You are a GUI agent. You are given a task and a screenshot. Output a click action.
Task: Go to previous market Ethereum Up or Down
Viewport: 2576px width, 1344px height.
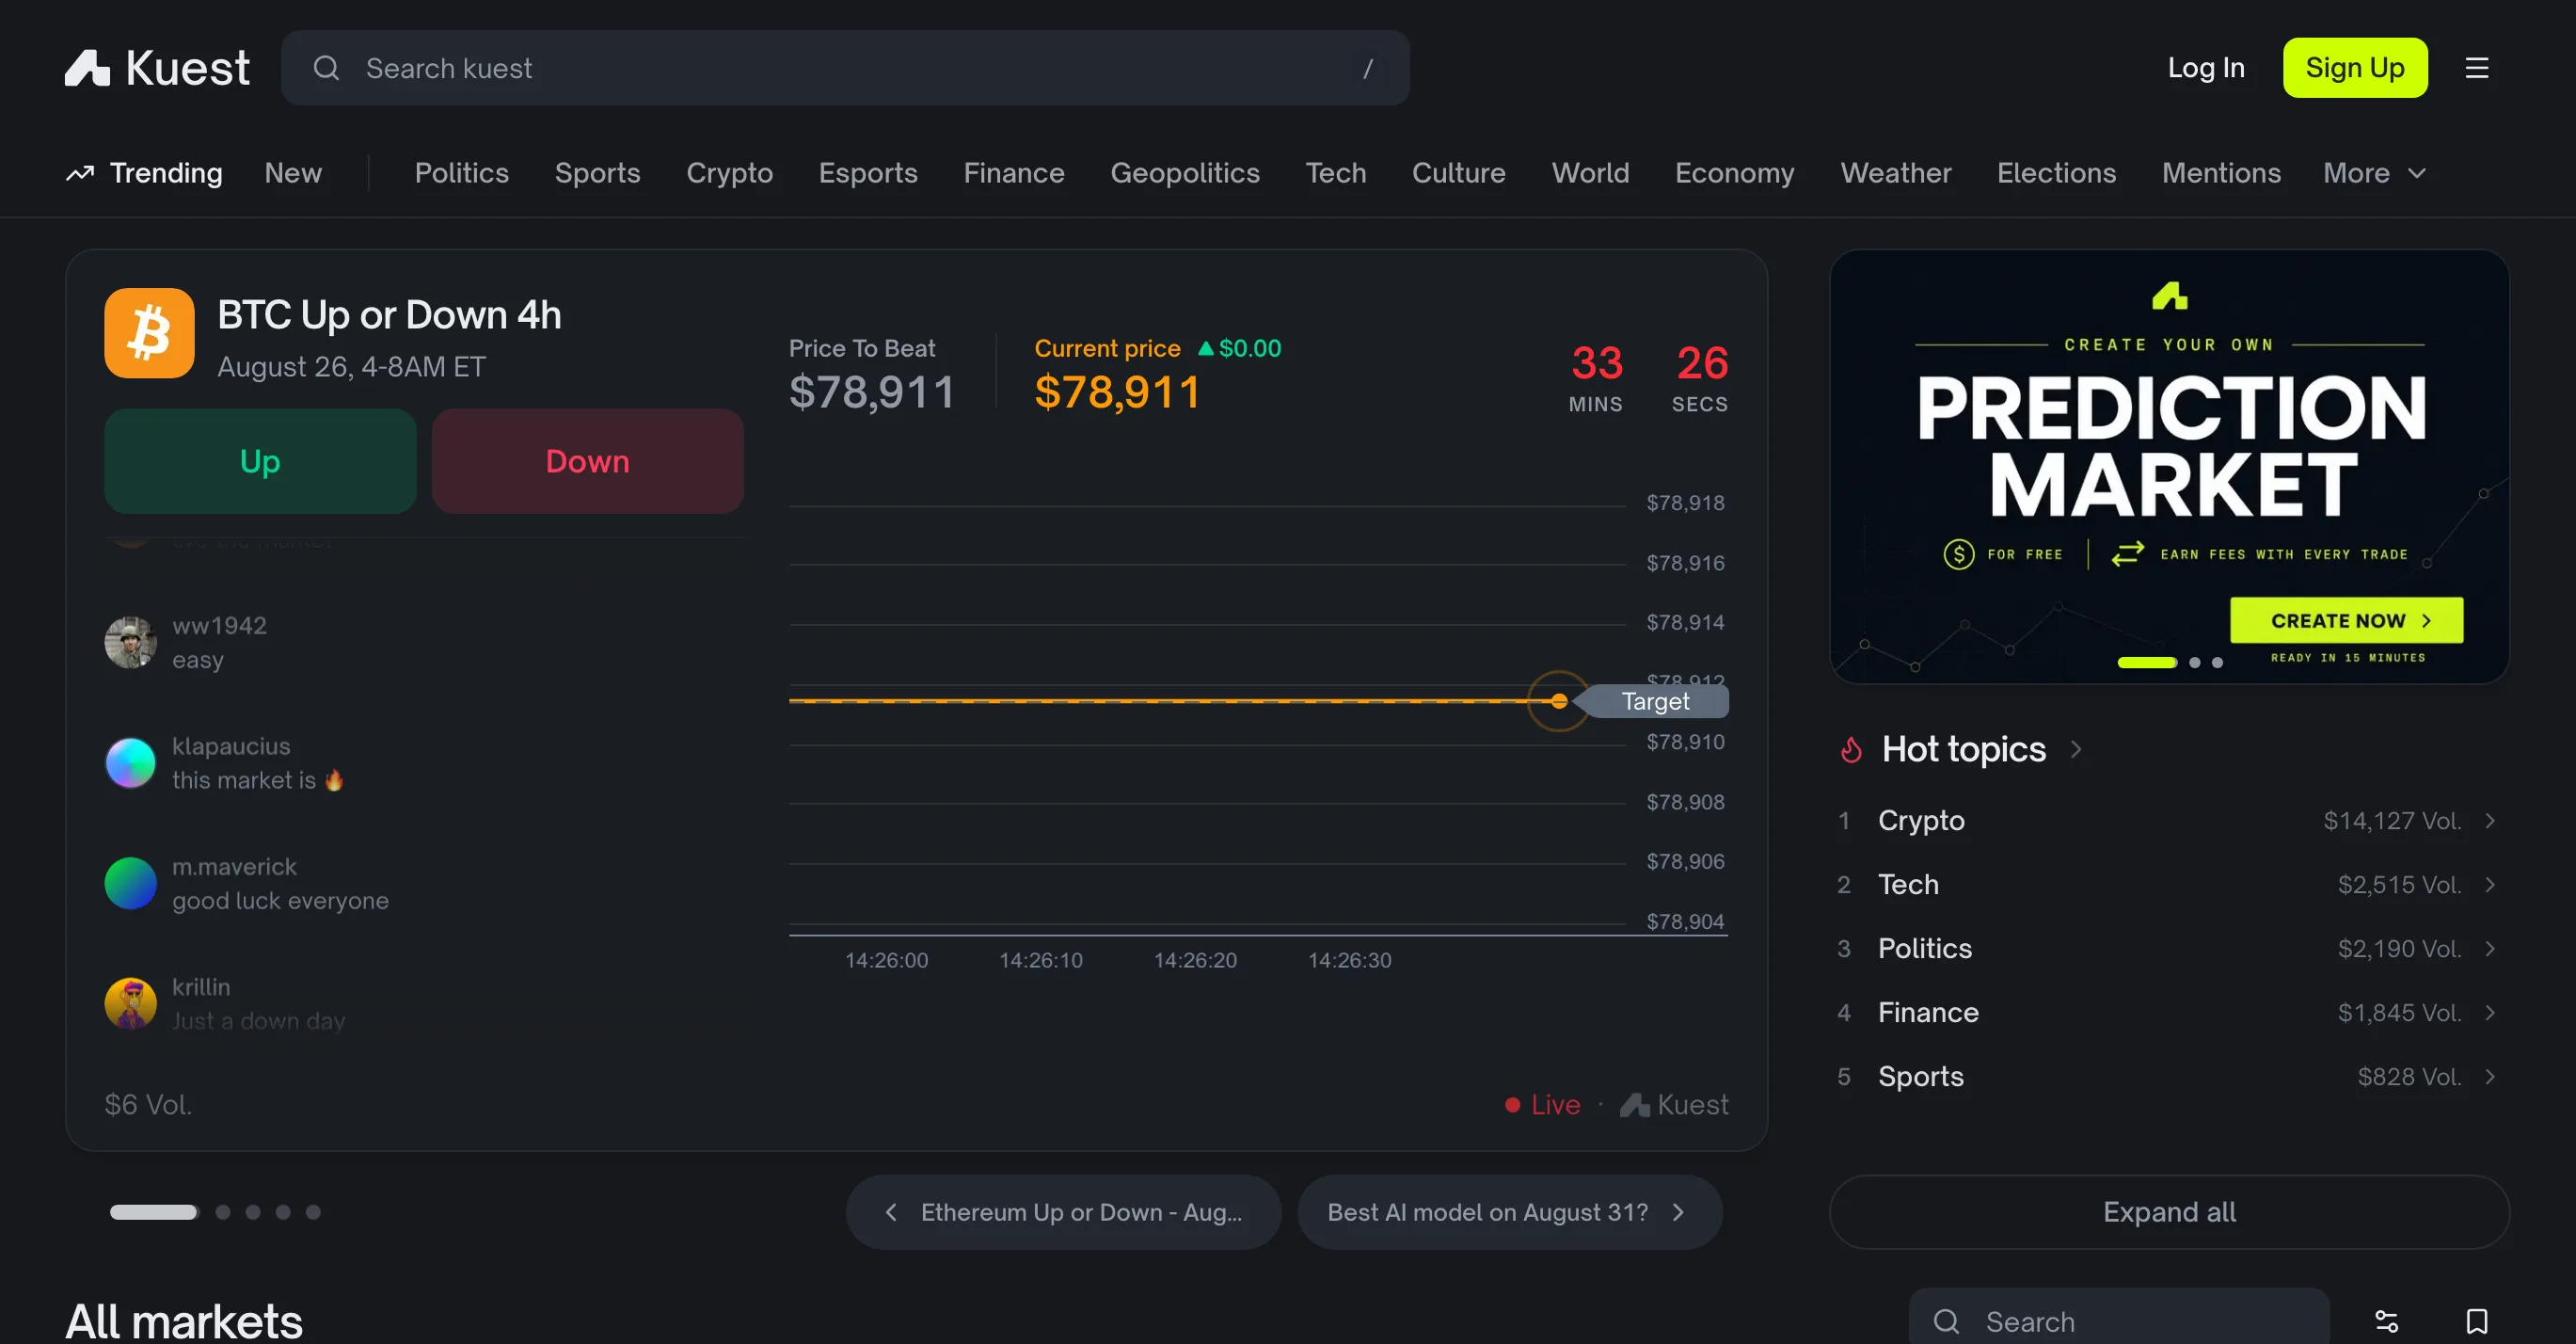pos(1063,1212)
